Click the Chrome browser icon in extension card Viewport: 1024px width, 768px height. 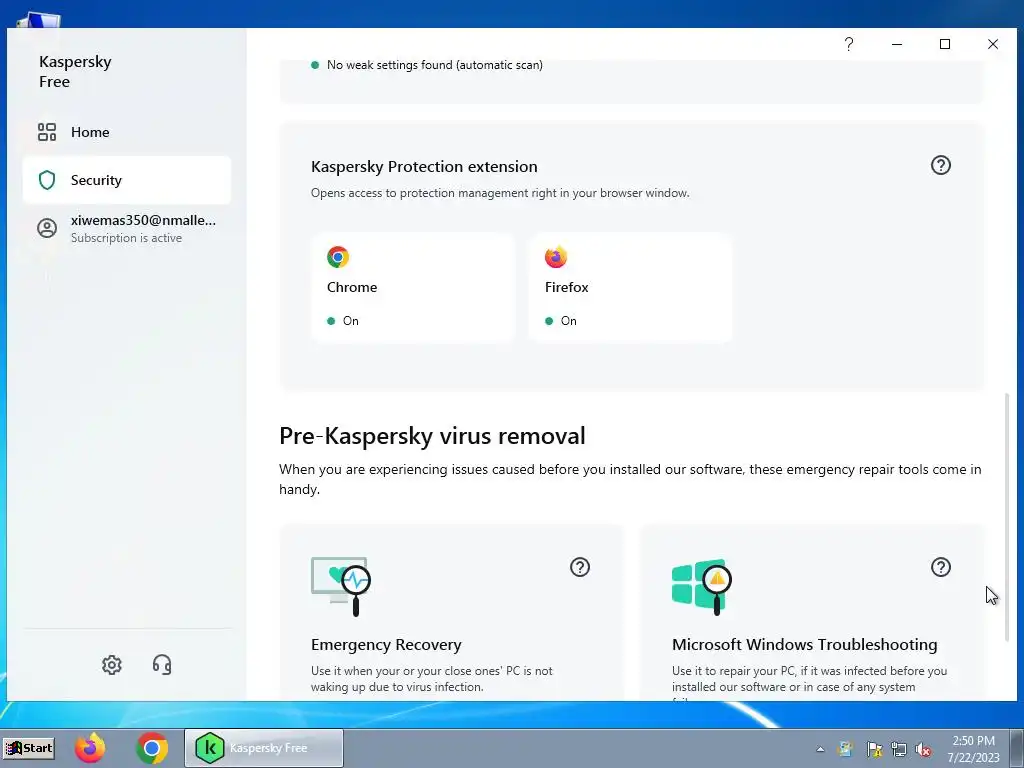(x=338, y=257)
